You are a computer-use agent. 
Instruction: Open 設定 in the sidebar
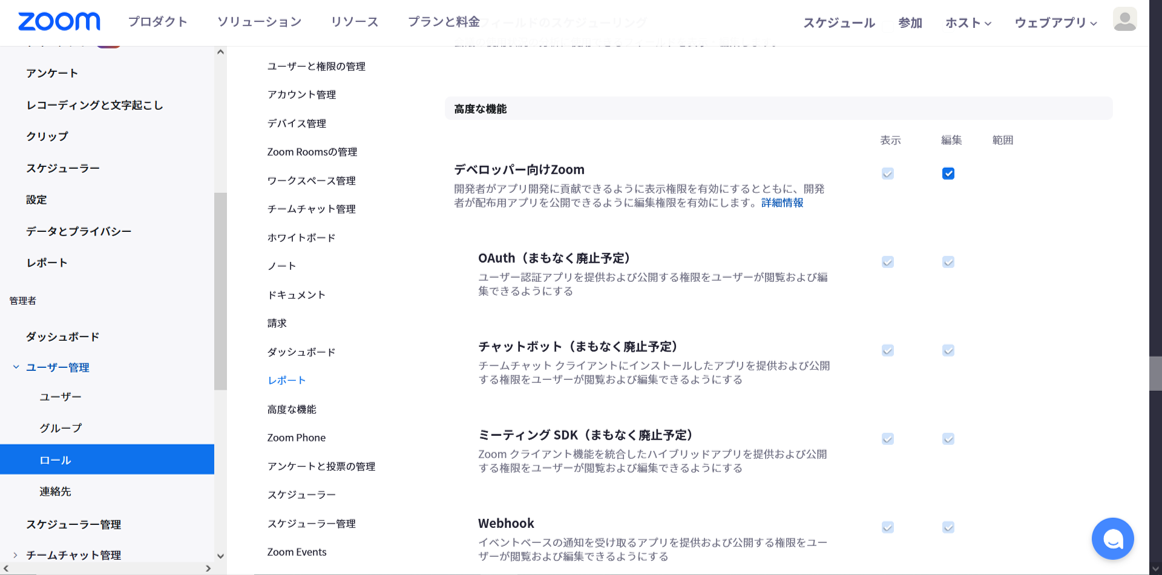coord(36,199)
